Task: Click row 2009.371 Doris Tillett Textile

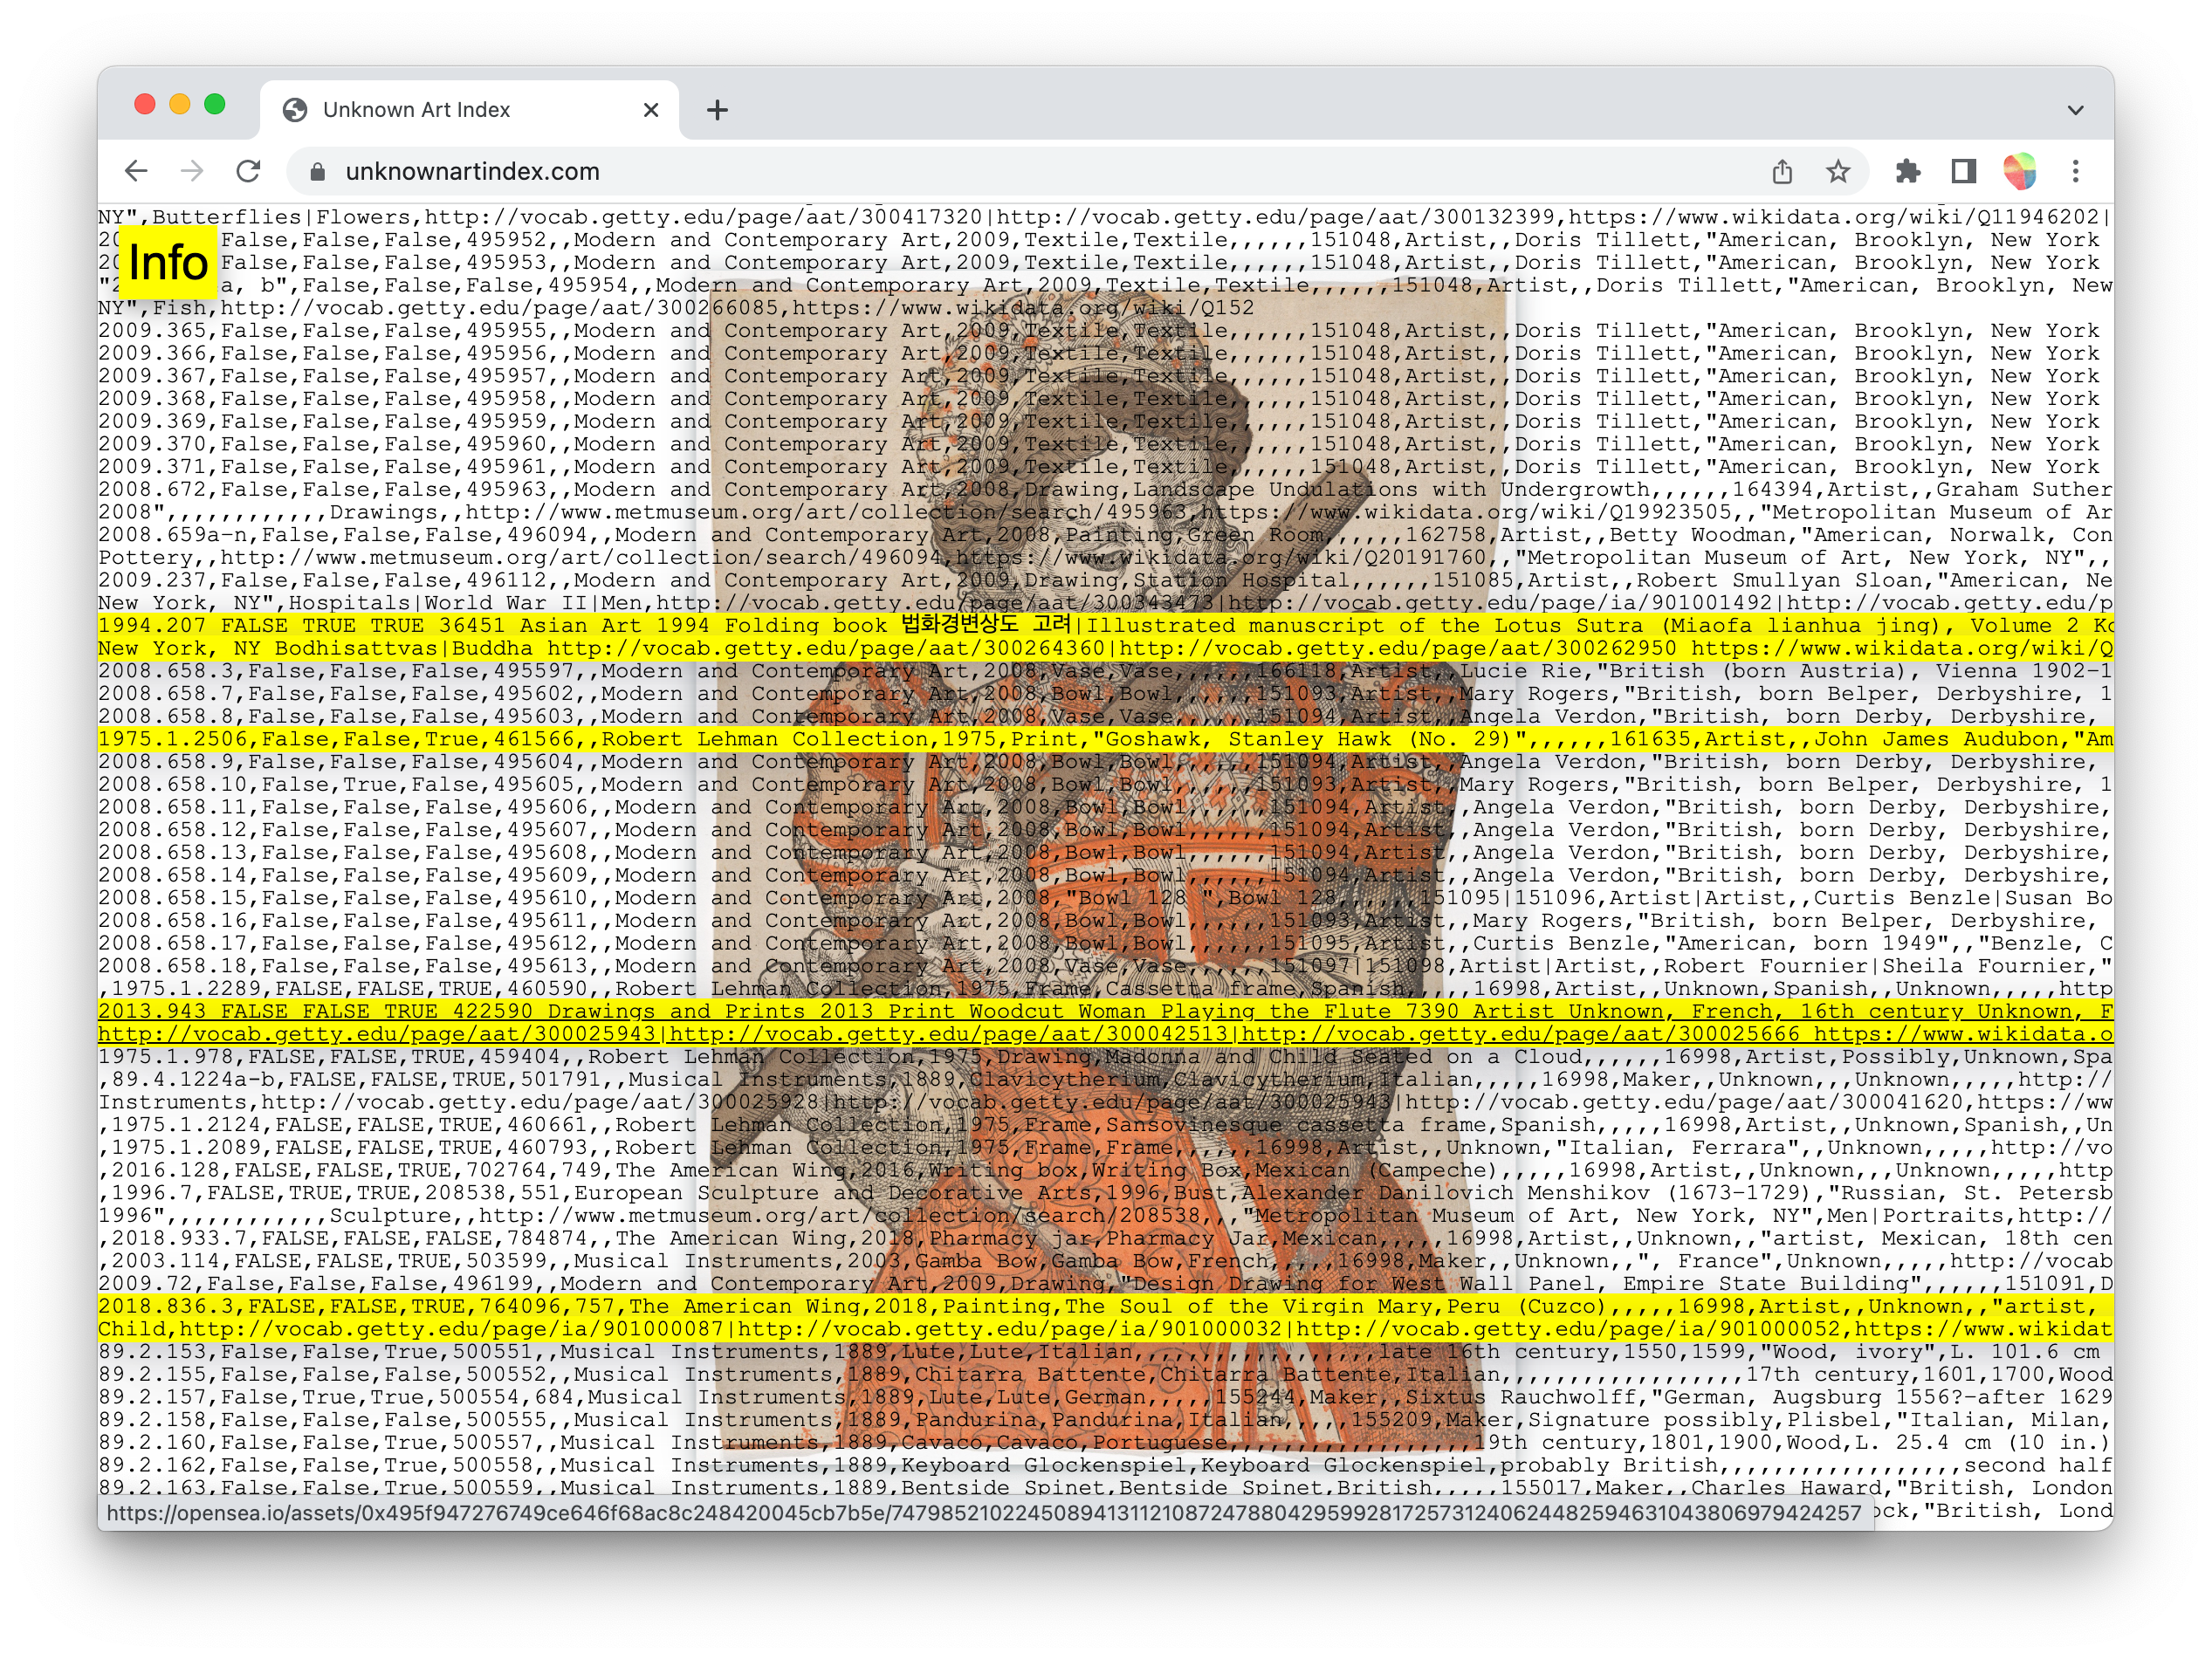Action: [1105, 466]
